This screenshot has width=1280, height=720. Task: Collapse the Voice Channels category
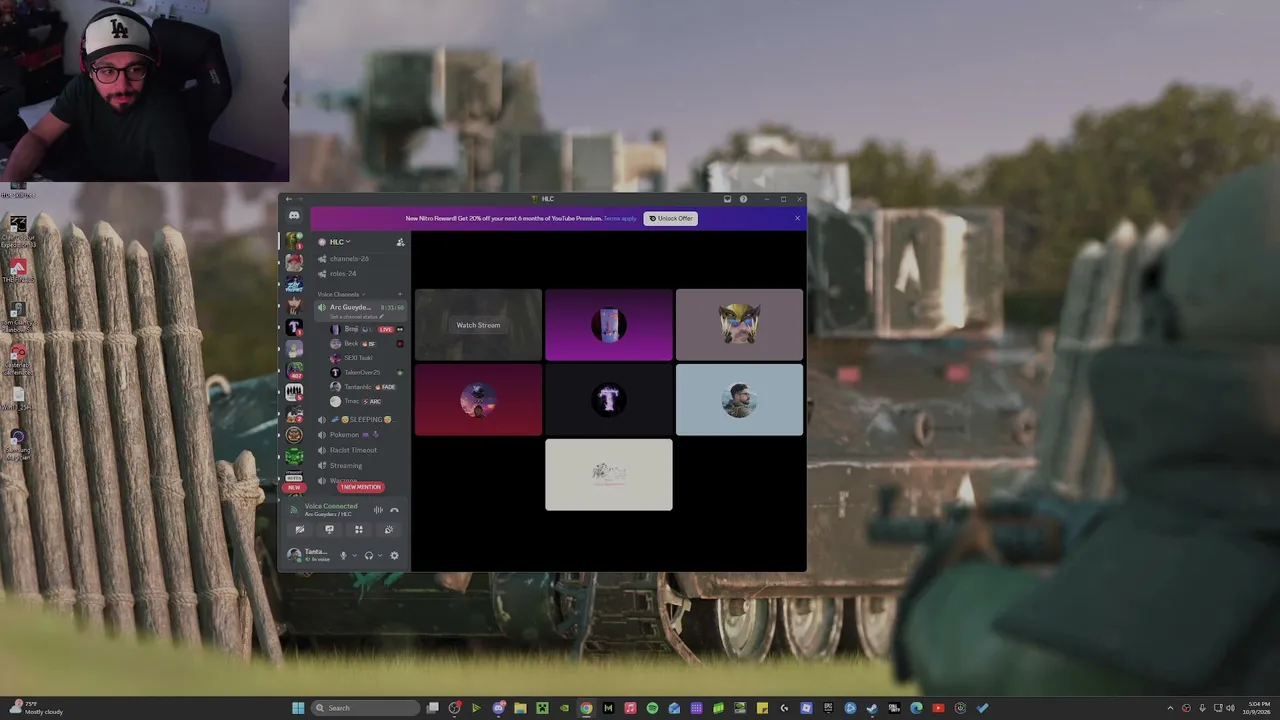pyautogui.click(x=341, y=295)
